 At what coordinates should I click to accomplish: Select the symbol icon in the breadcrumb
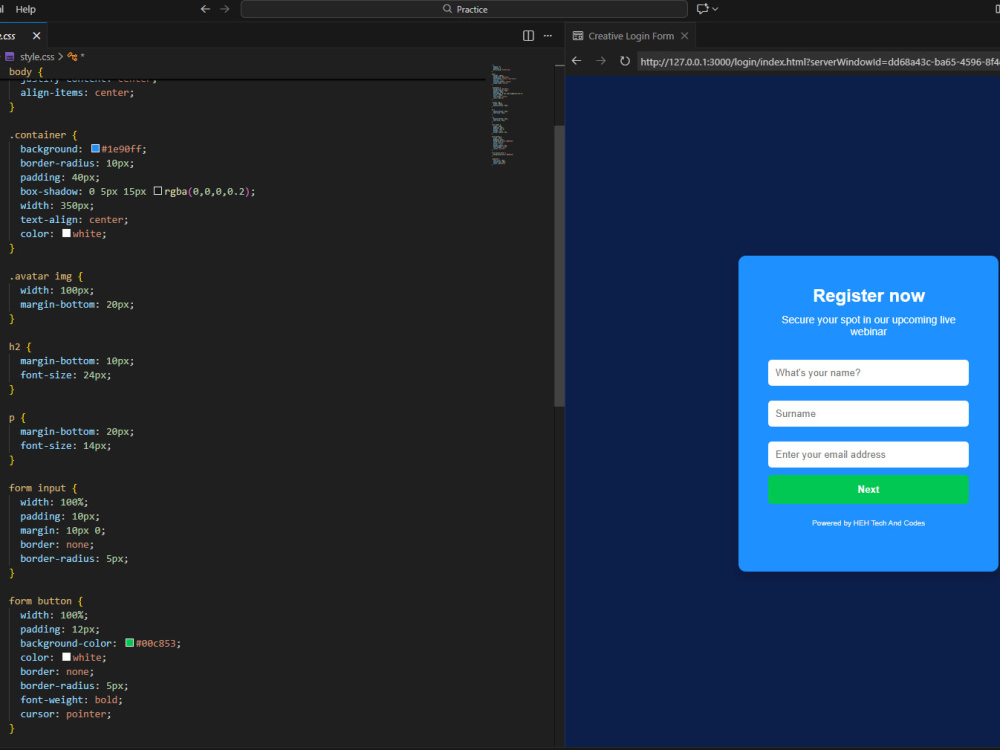pyautogui.click(x=72, y=57)
